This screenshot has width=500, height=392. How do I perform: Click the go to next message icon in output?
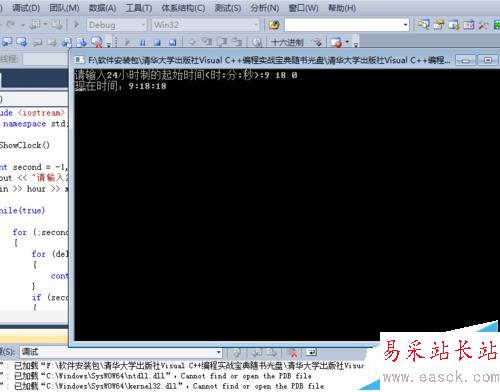pyautogui.click(x=273, y=352)
